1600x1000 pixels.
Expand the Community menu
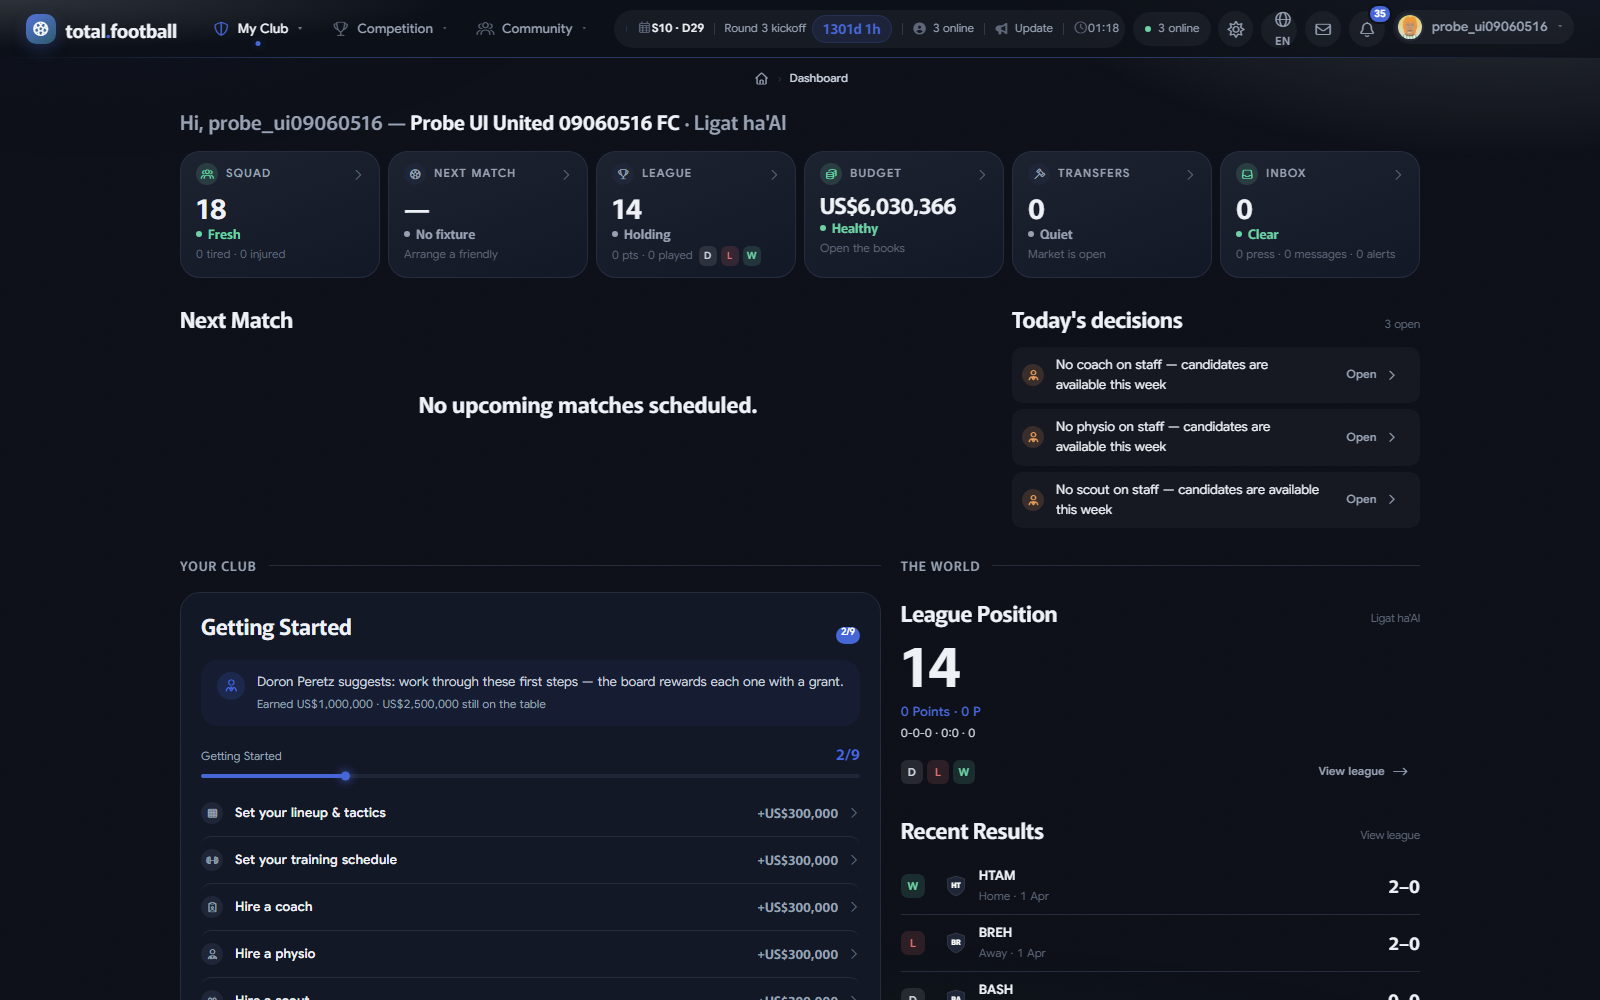(x=532, y=28)
